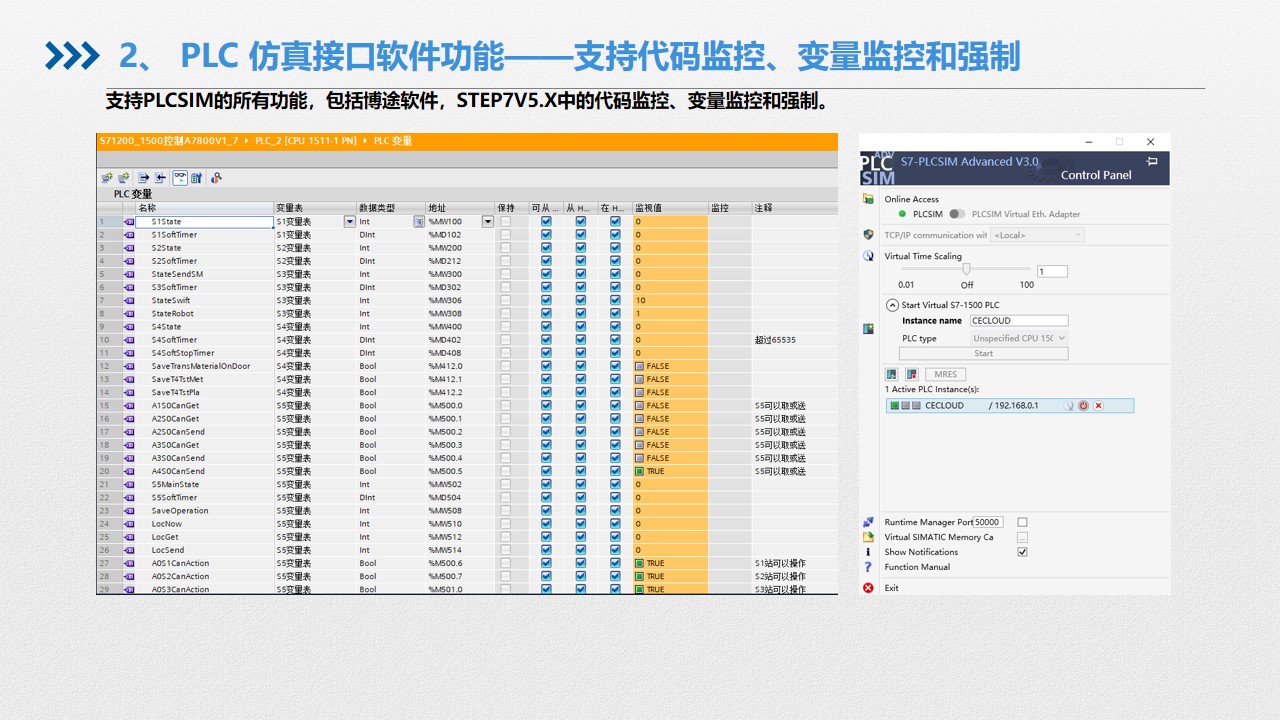The height and width of the screenshot is (720, 1280).
Task: Click the first add-tag icon in PLC toolbar
Action: [x=107, y=178]
